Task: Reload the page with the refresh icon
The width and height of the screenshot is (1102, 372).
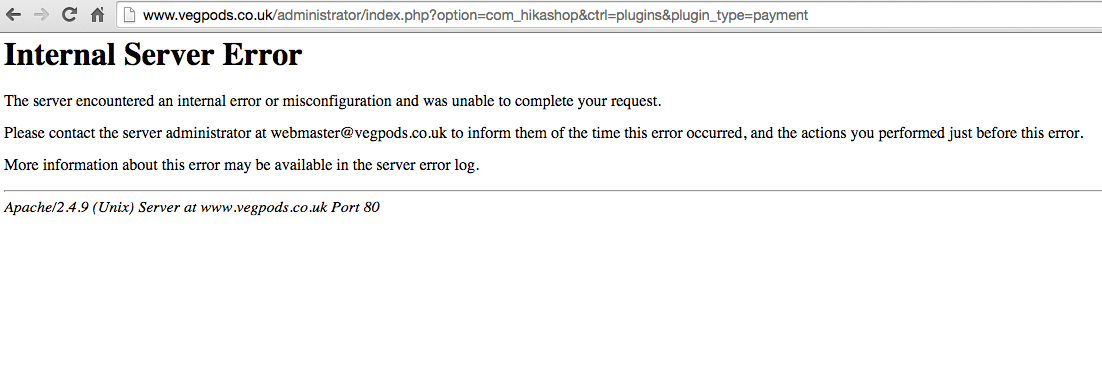Action: pyautogui.click(x=69, y=14)
